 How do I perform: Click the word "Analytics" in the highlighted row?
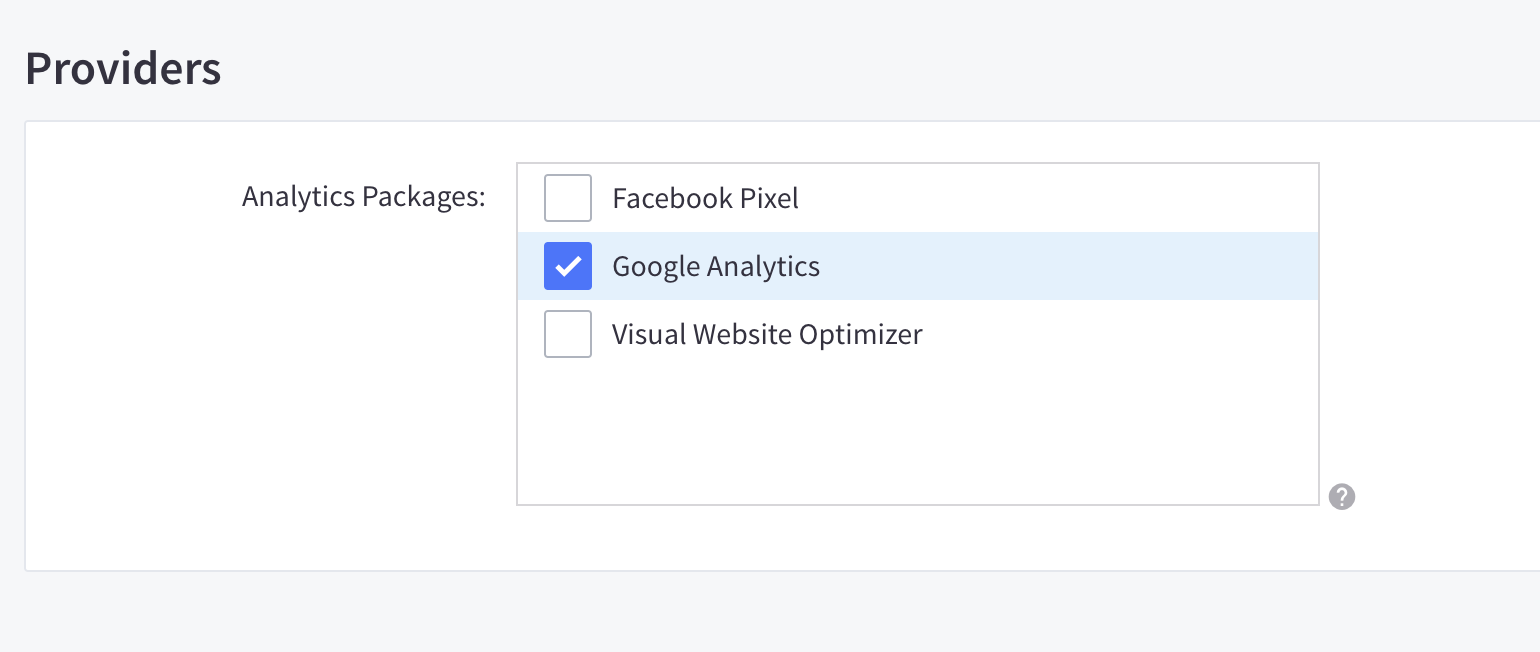(763, 266)
